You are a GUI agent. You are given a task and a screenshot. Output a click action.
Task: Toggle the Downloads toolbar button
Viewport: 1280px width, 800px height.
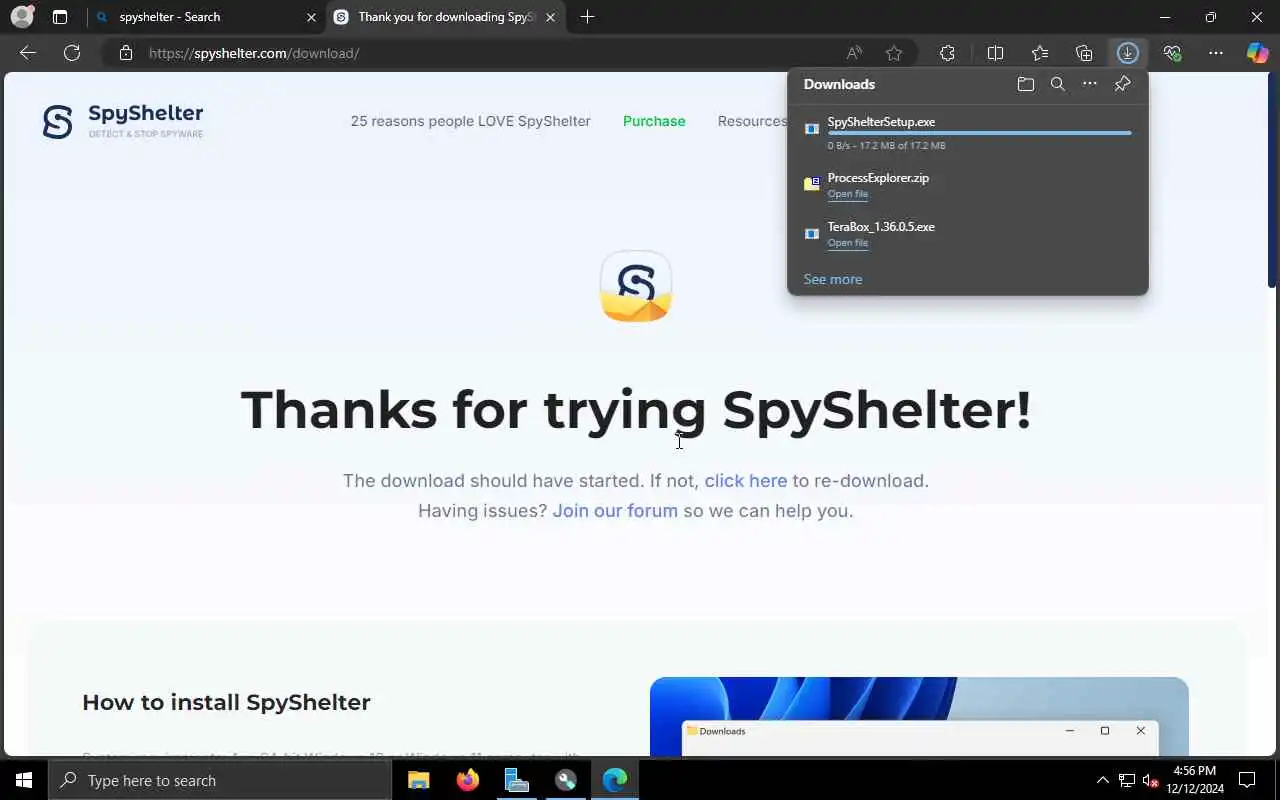pyautogui.click(x=1128, y=53)
